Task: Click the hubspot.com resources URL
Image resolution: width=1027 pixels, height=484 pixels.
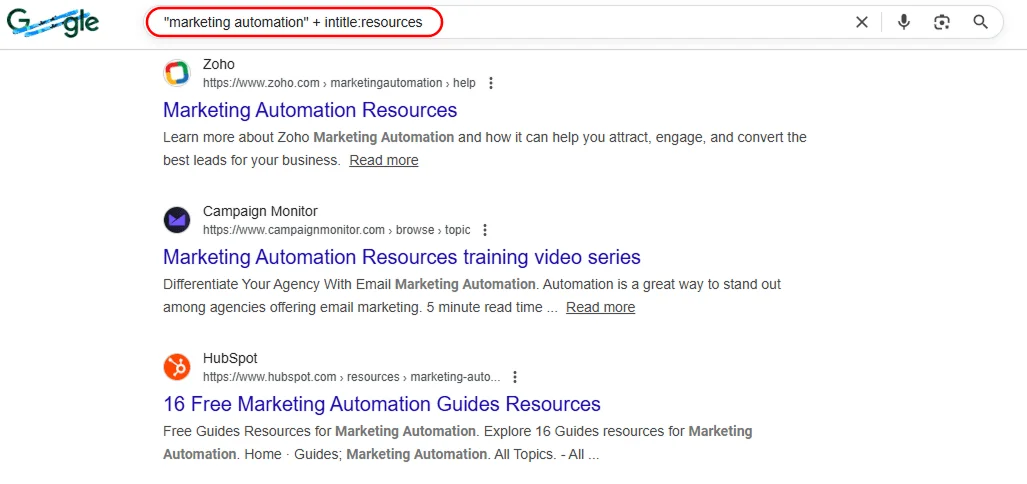Action: 352,377
